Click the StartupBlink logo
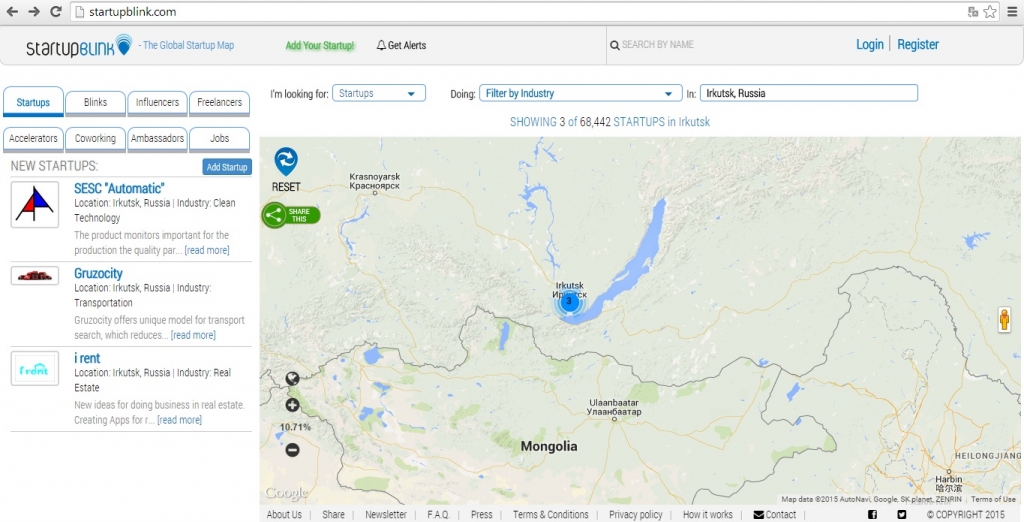Screen dimensions: 1024x522 click(79, 46)
